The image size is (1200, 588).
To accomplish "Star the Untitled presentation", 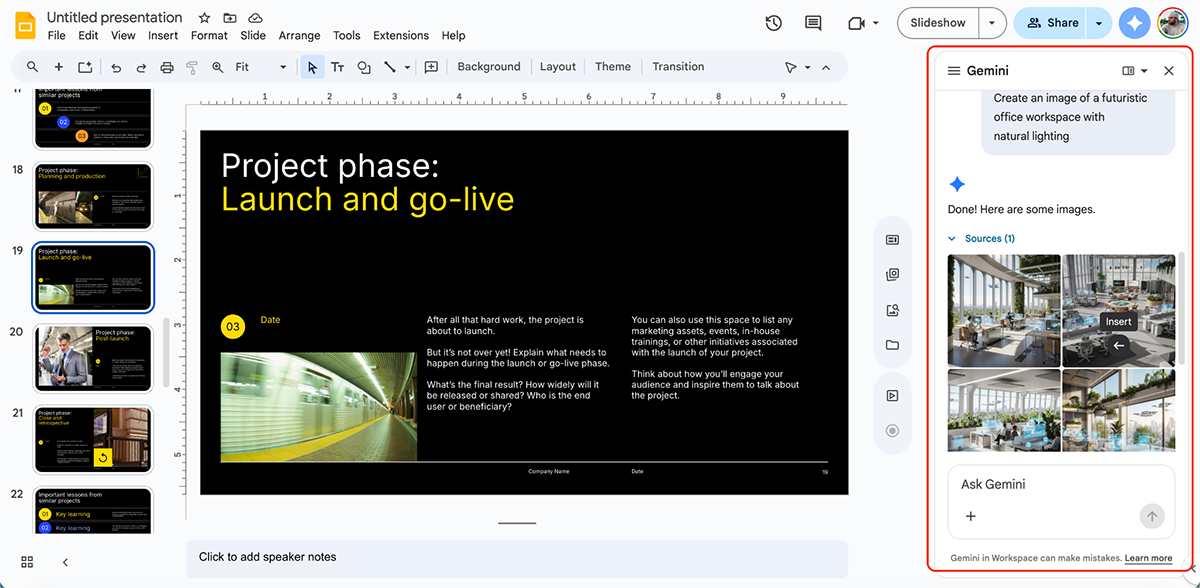I will tap(203, 17).
